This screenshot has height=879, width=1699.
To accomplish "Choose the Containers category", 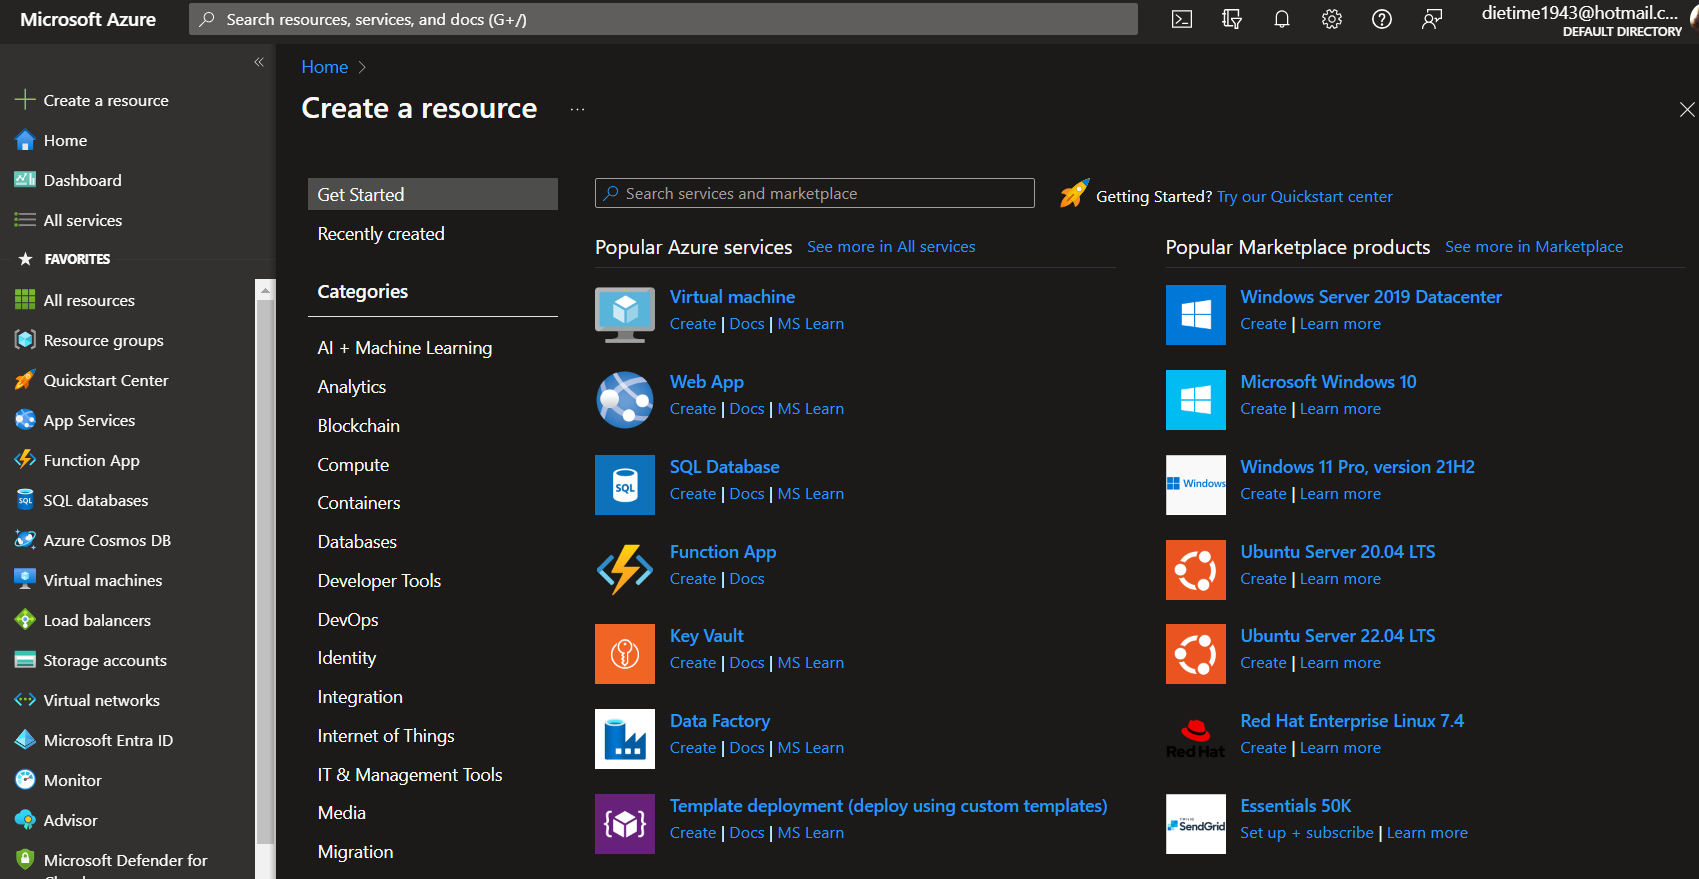I will (x=358, y=502).
